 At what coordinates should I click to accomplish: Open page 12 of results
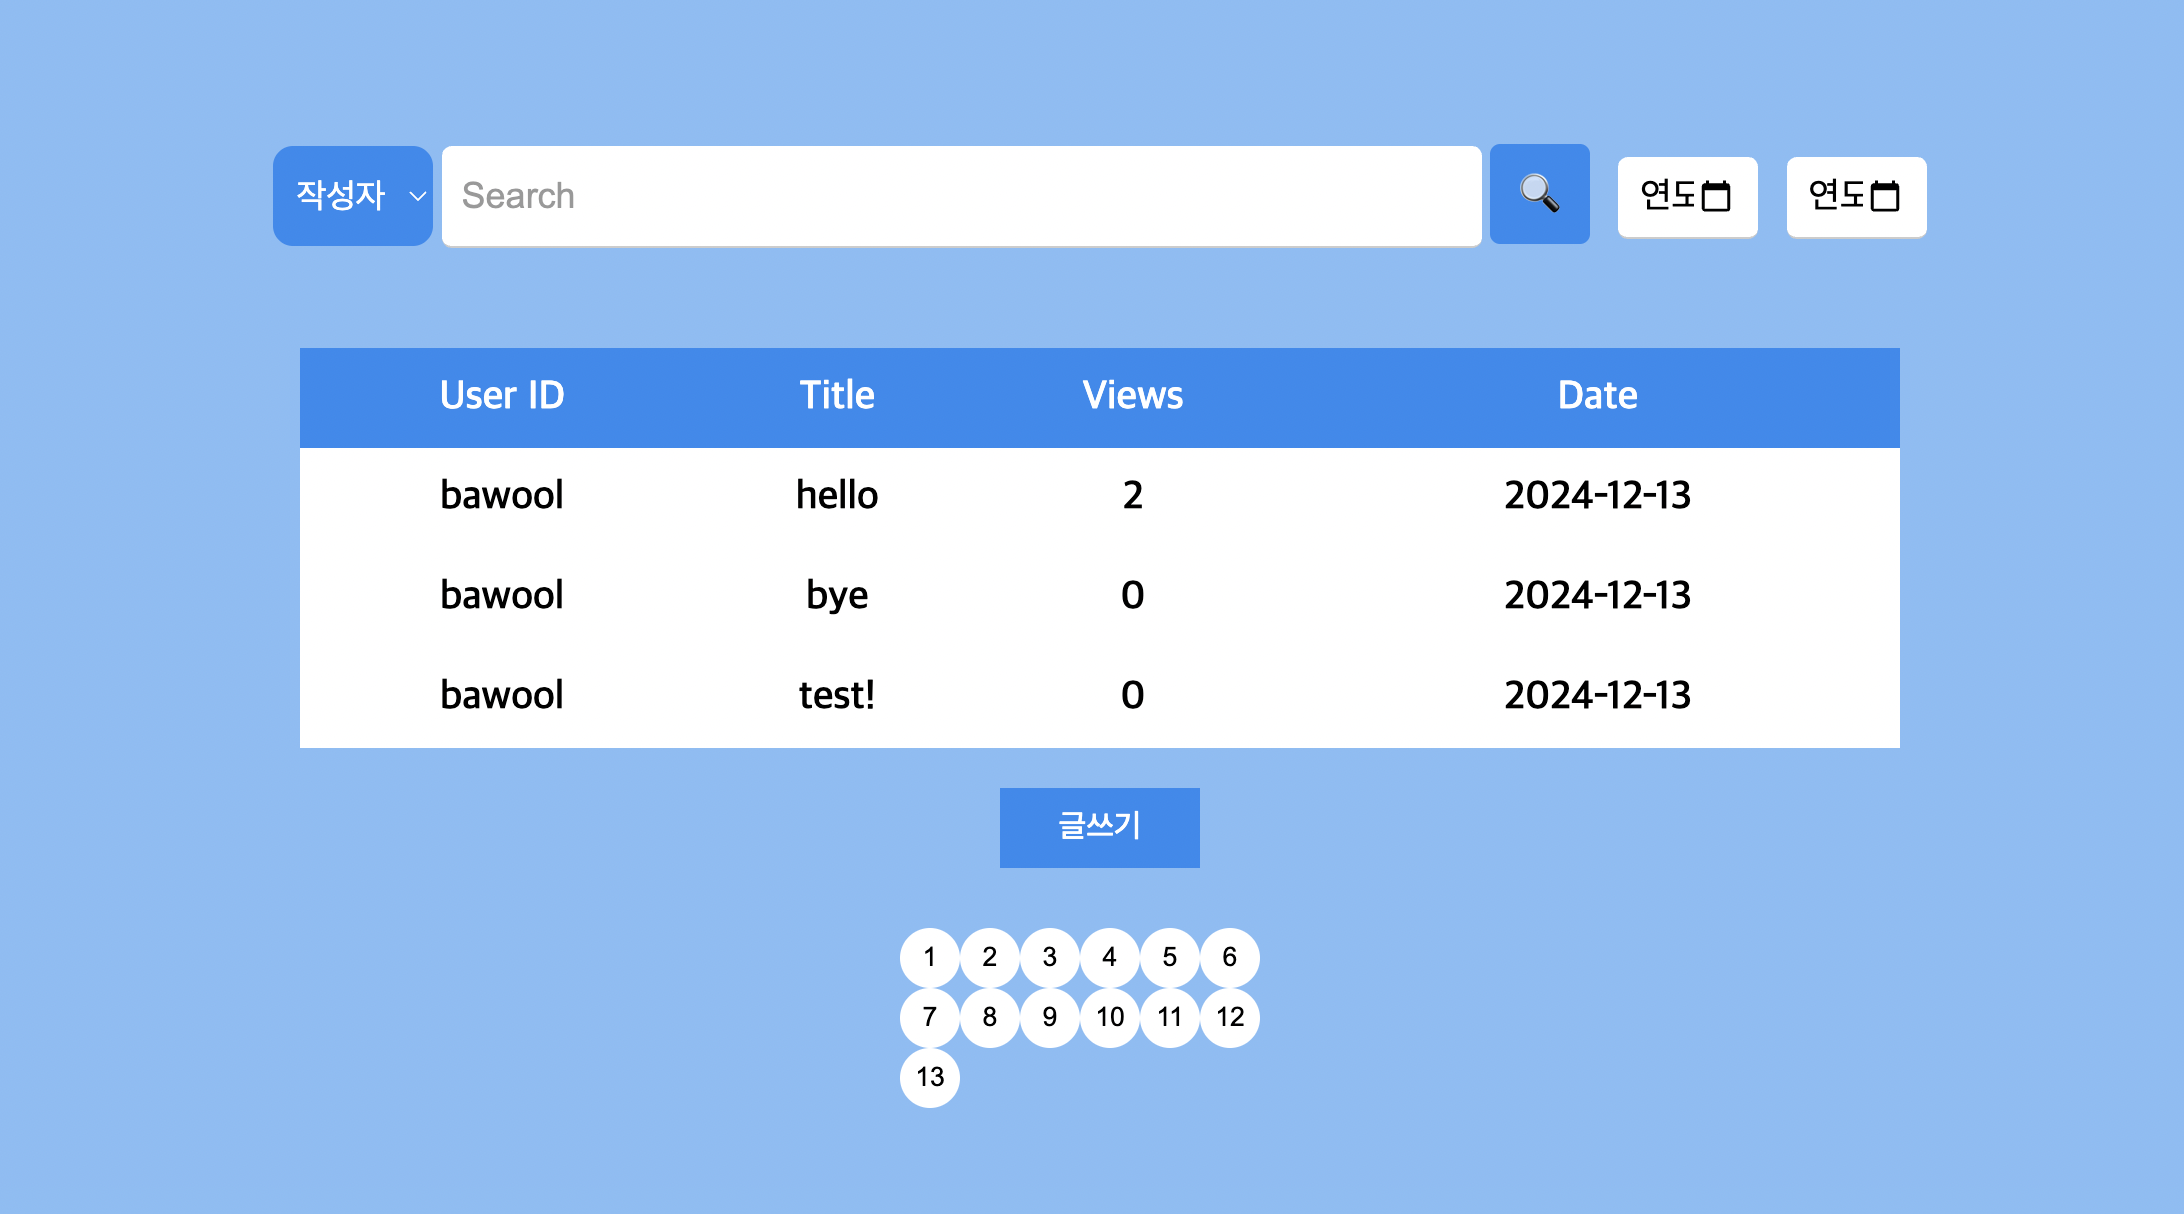(1229, 1017)
